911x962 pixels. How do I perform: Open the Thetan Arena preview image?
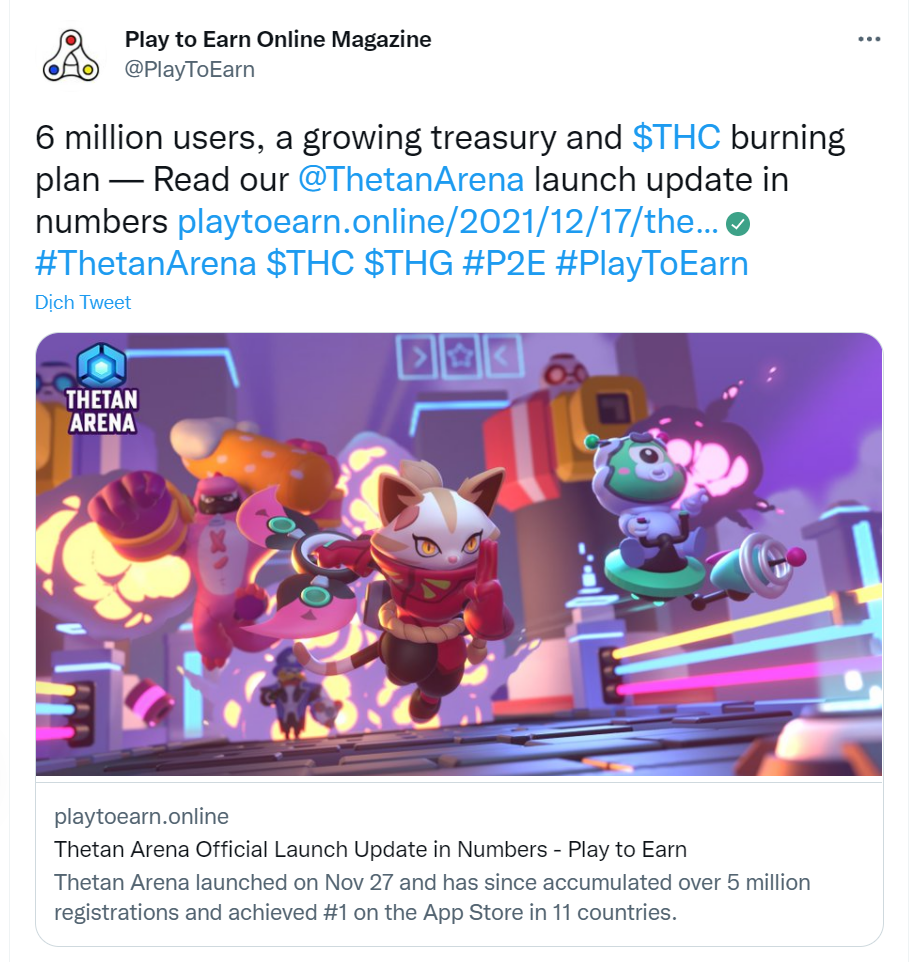point(459,555)
